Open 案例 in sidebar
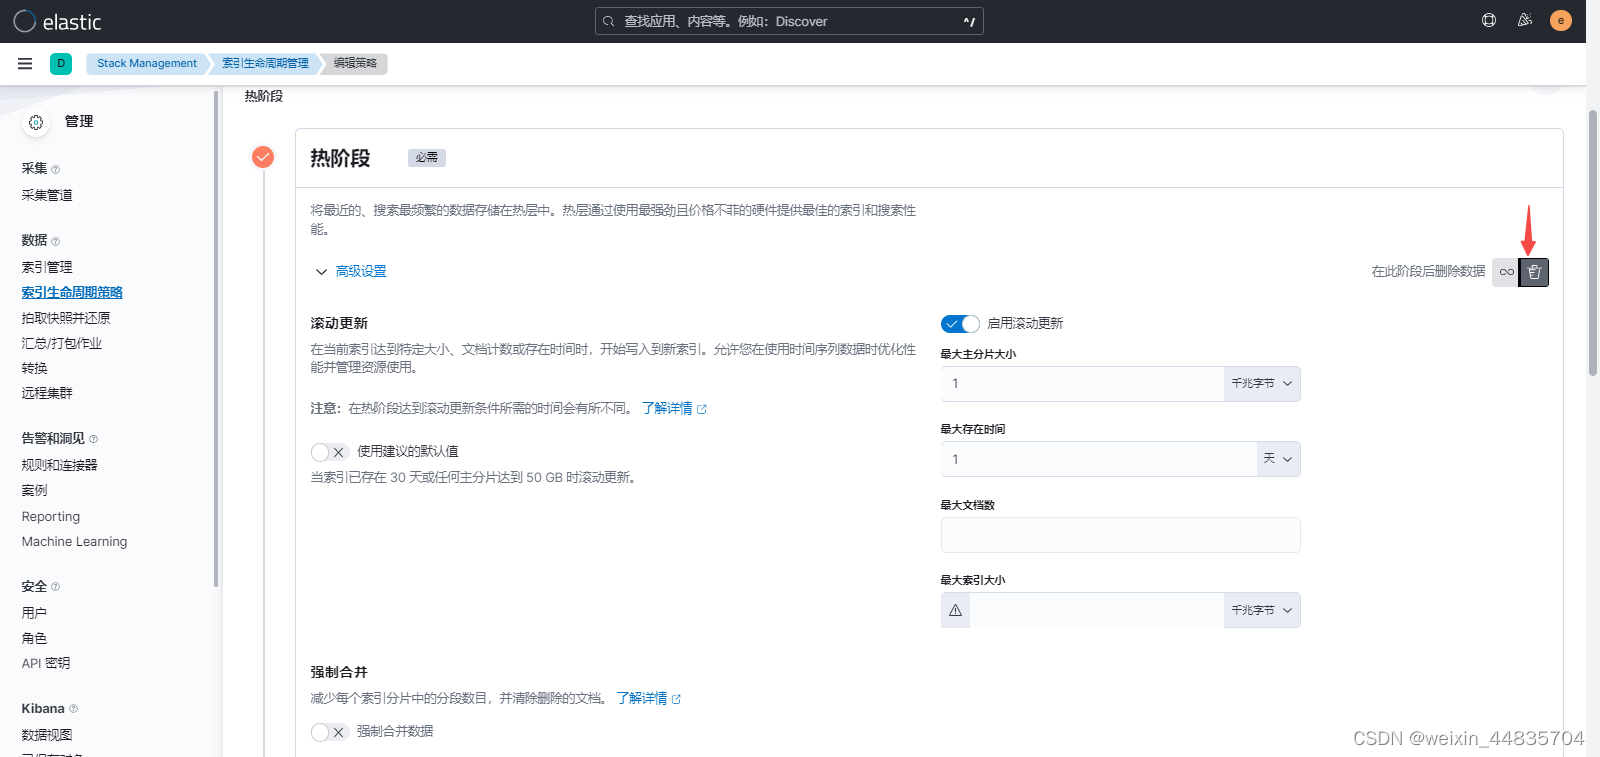 35,490
